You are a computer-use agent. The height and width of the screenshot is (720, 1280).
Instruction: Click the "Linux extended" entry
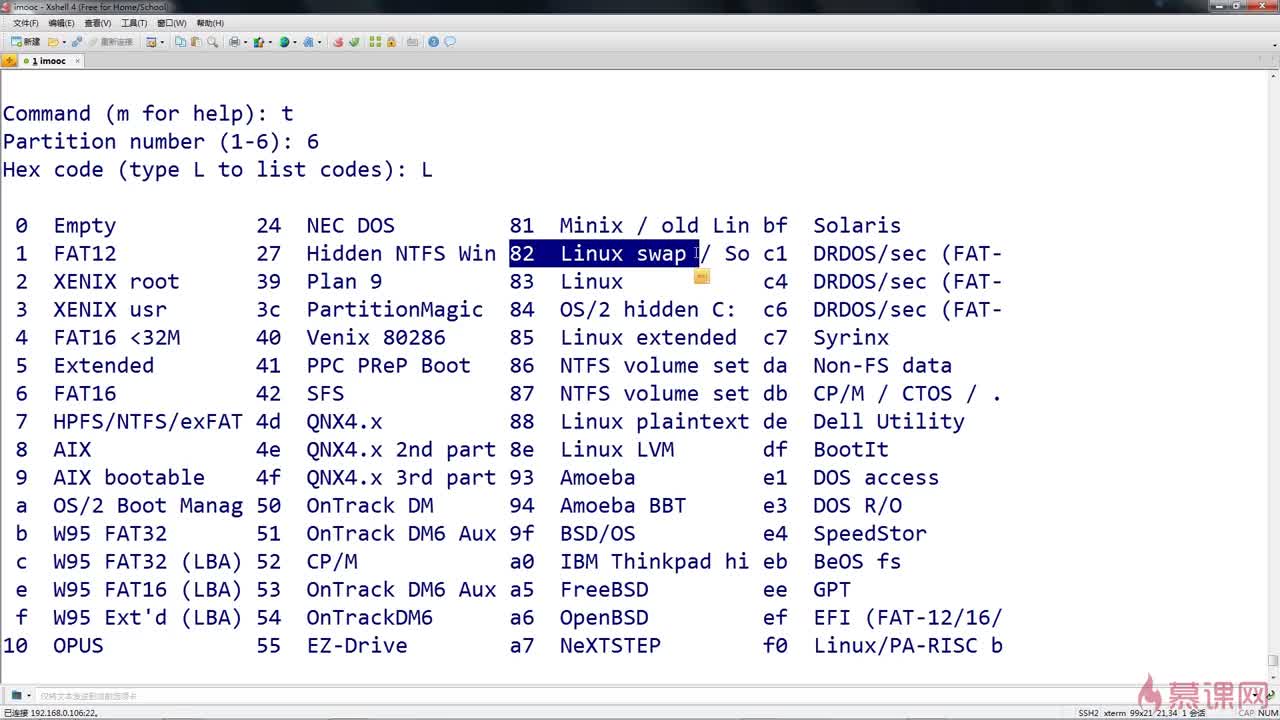pyautogui.click(x=648, y=338)
